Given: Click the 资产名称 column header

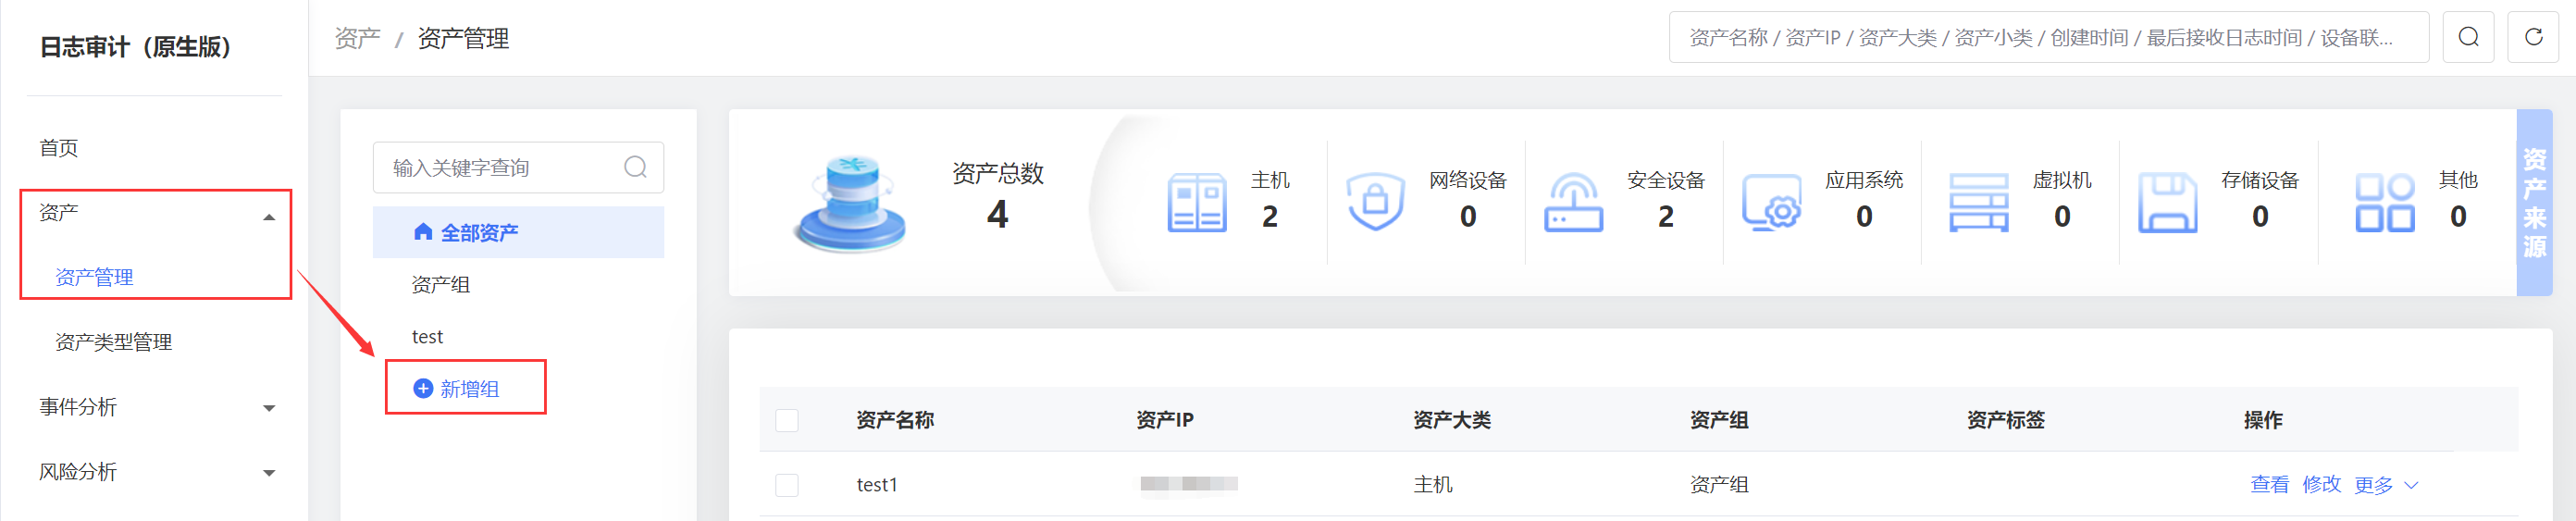Looking at the screenshot, I should (895, 420).
